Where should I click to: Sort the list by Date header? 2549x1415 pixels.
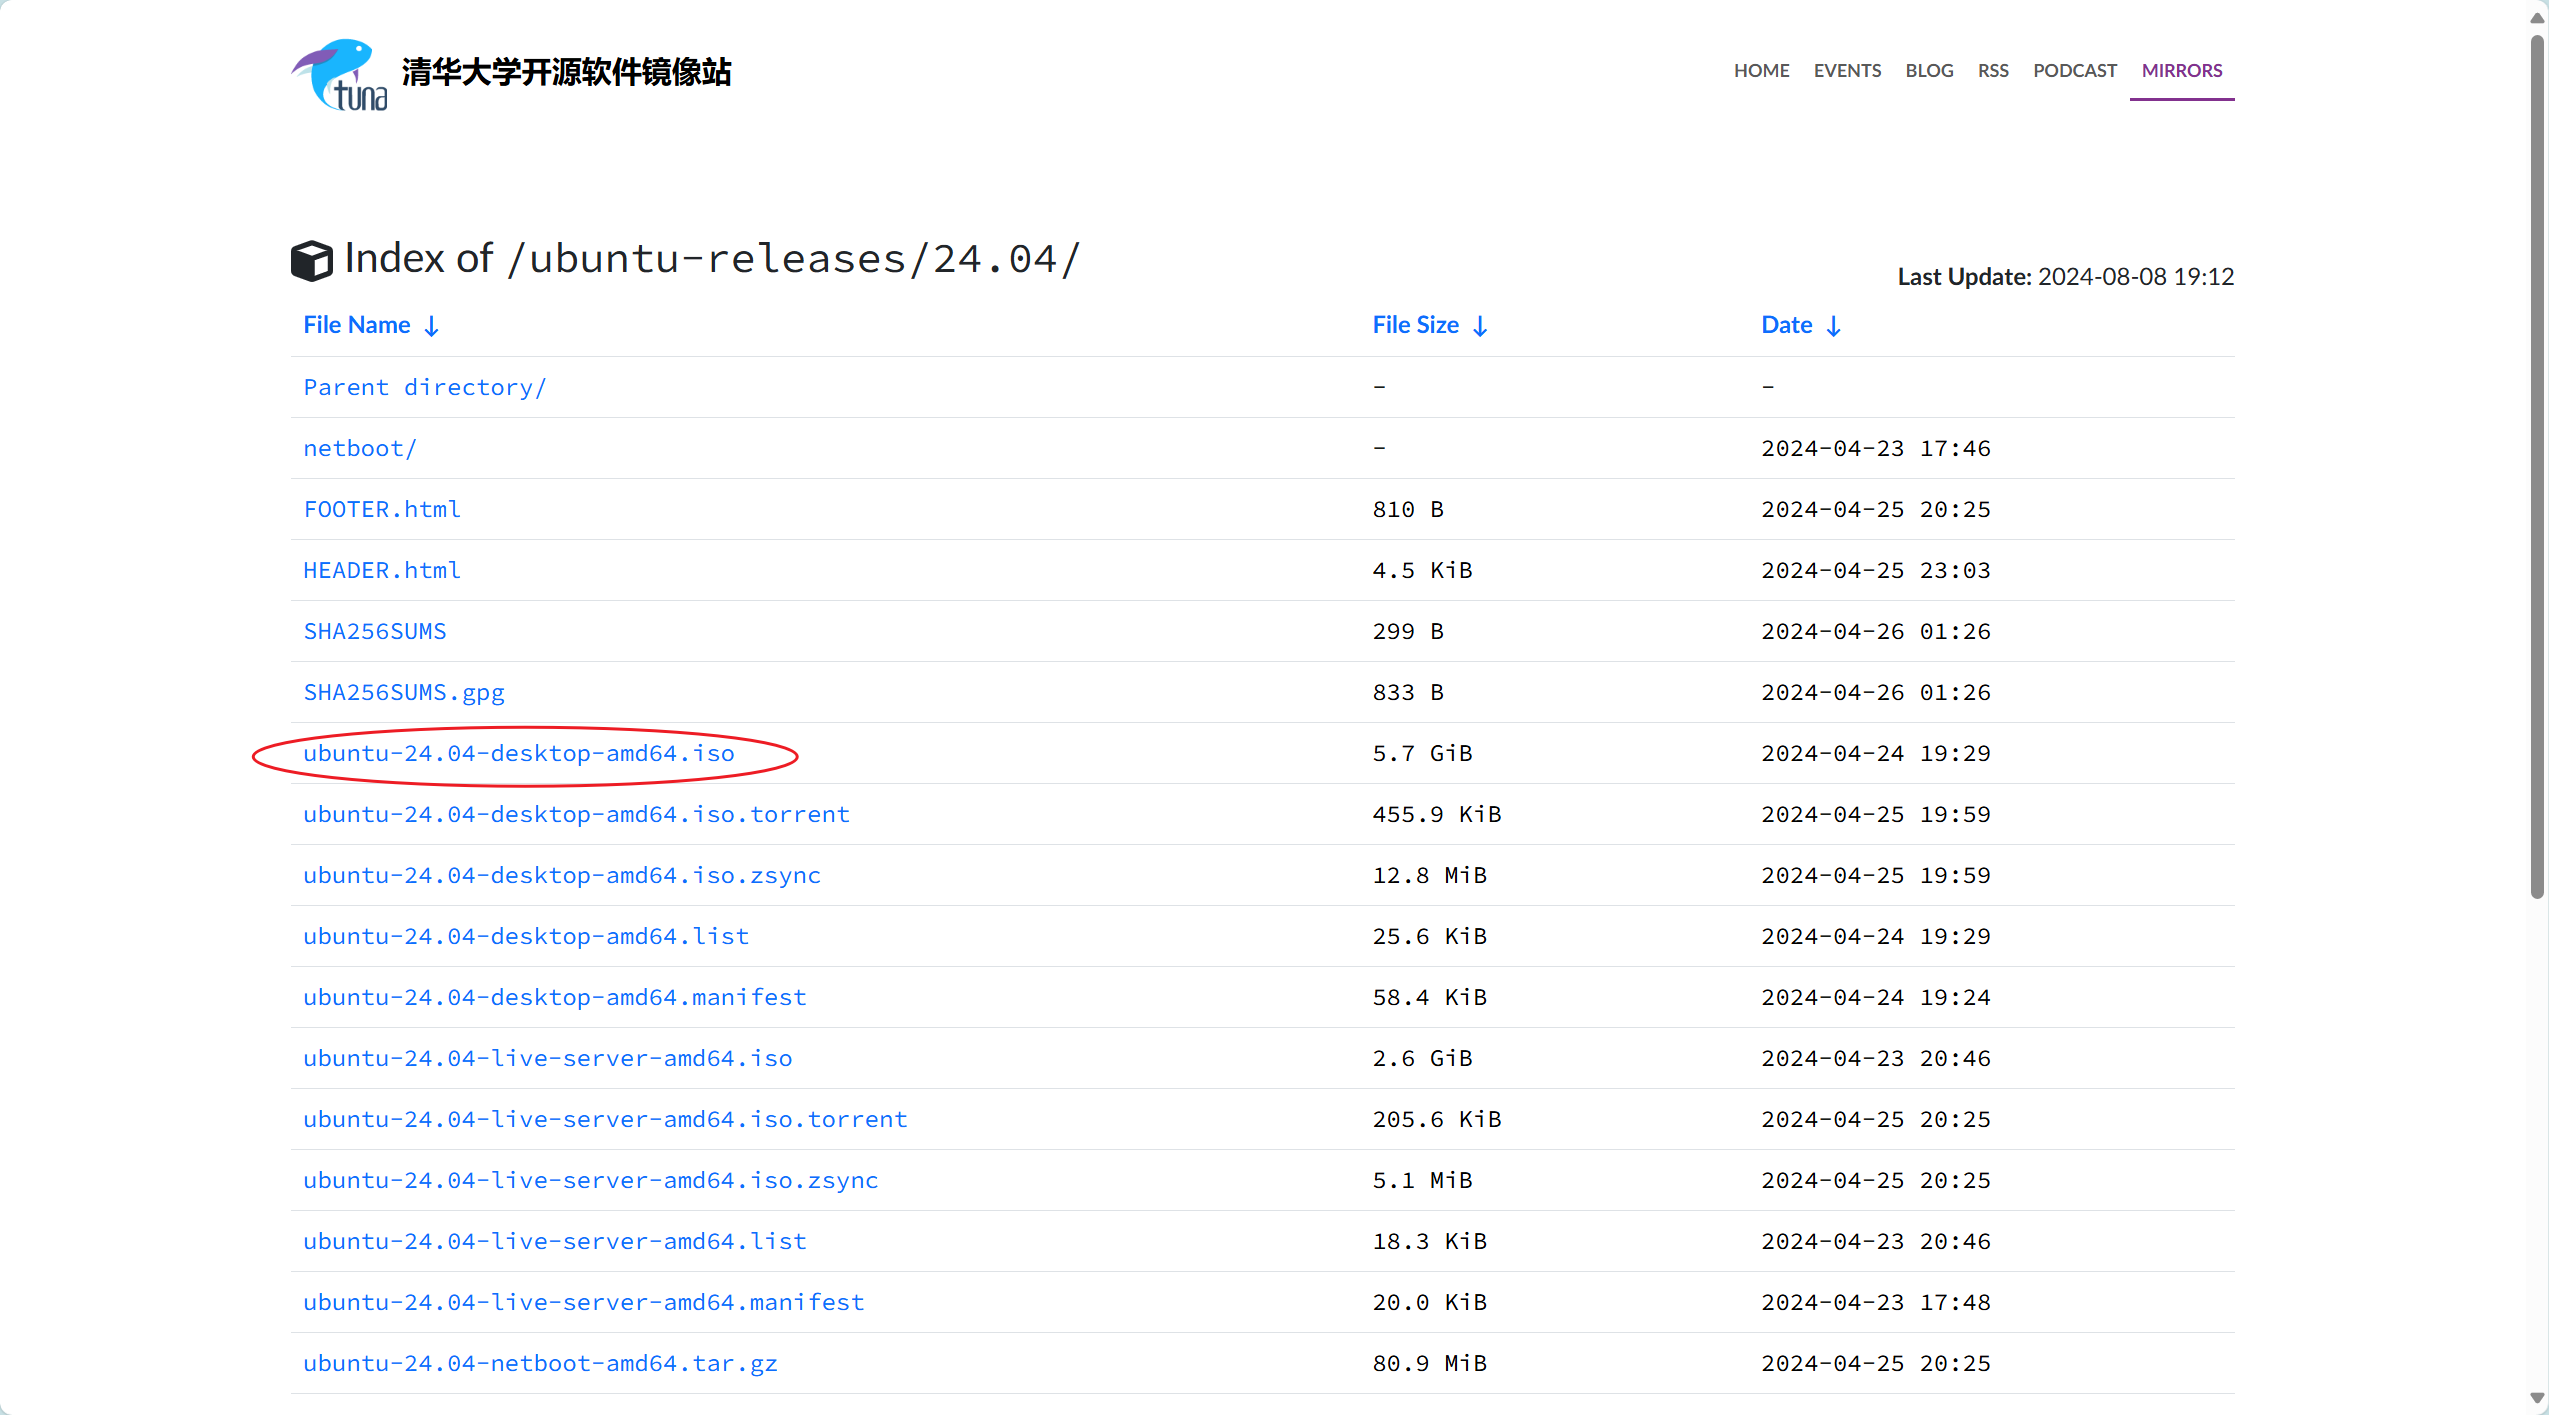(1787, 325)
